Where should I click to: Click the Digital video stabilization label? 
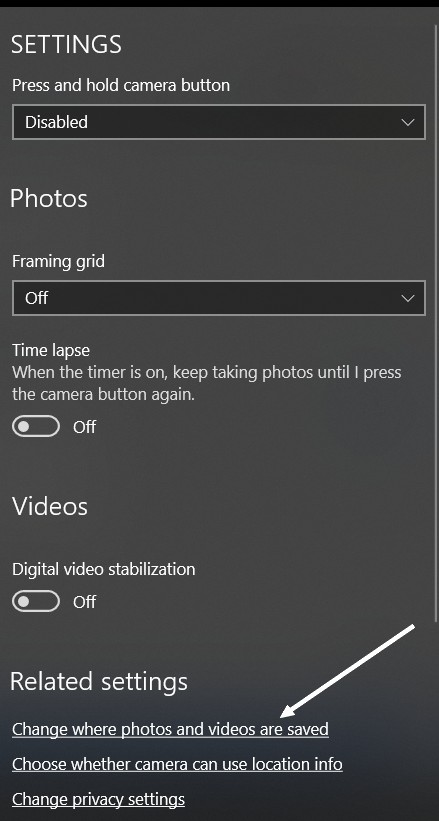104,569
